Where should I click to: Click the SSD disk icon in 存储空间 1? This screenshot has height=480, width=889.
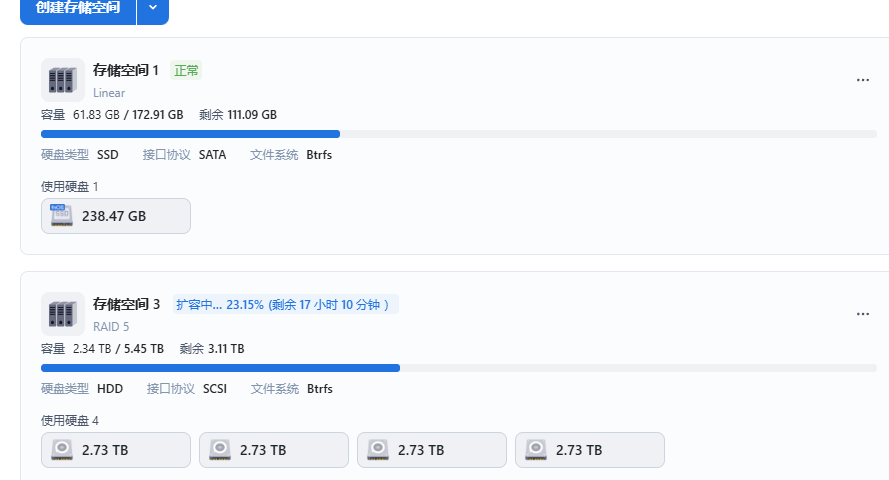[62, 216]
